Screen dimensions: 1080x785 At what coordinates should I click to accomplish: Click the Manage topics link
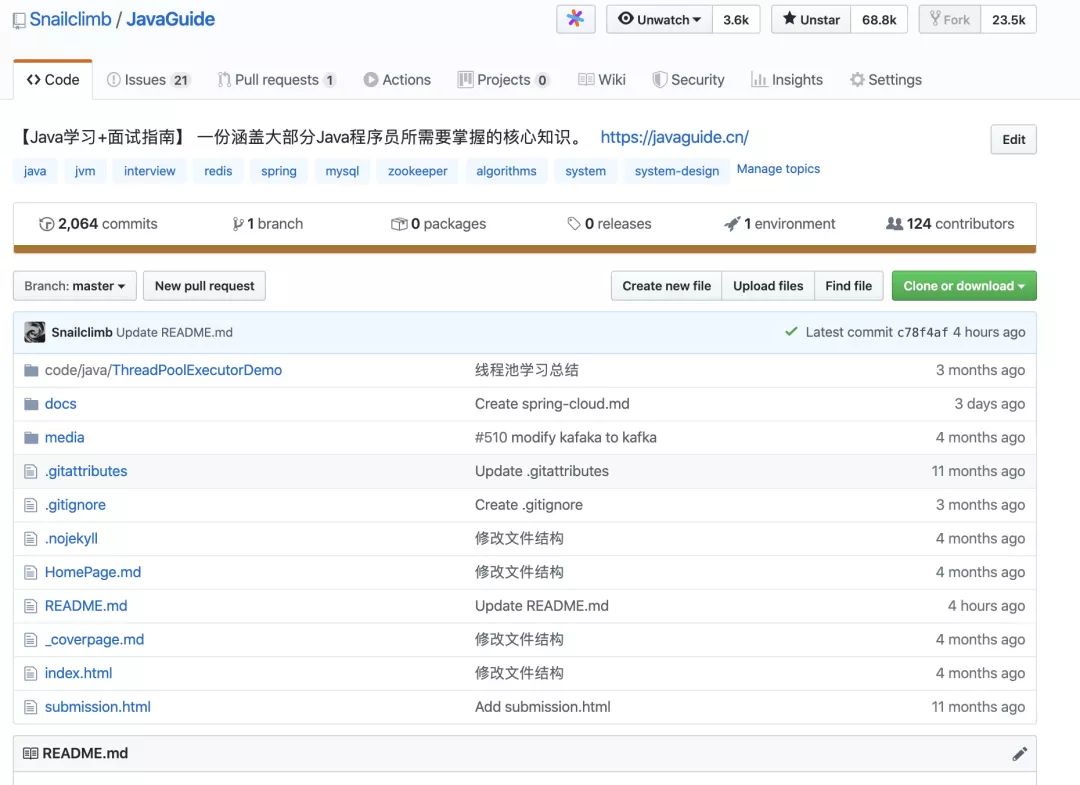coord(778,169)
